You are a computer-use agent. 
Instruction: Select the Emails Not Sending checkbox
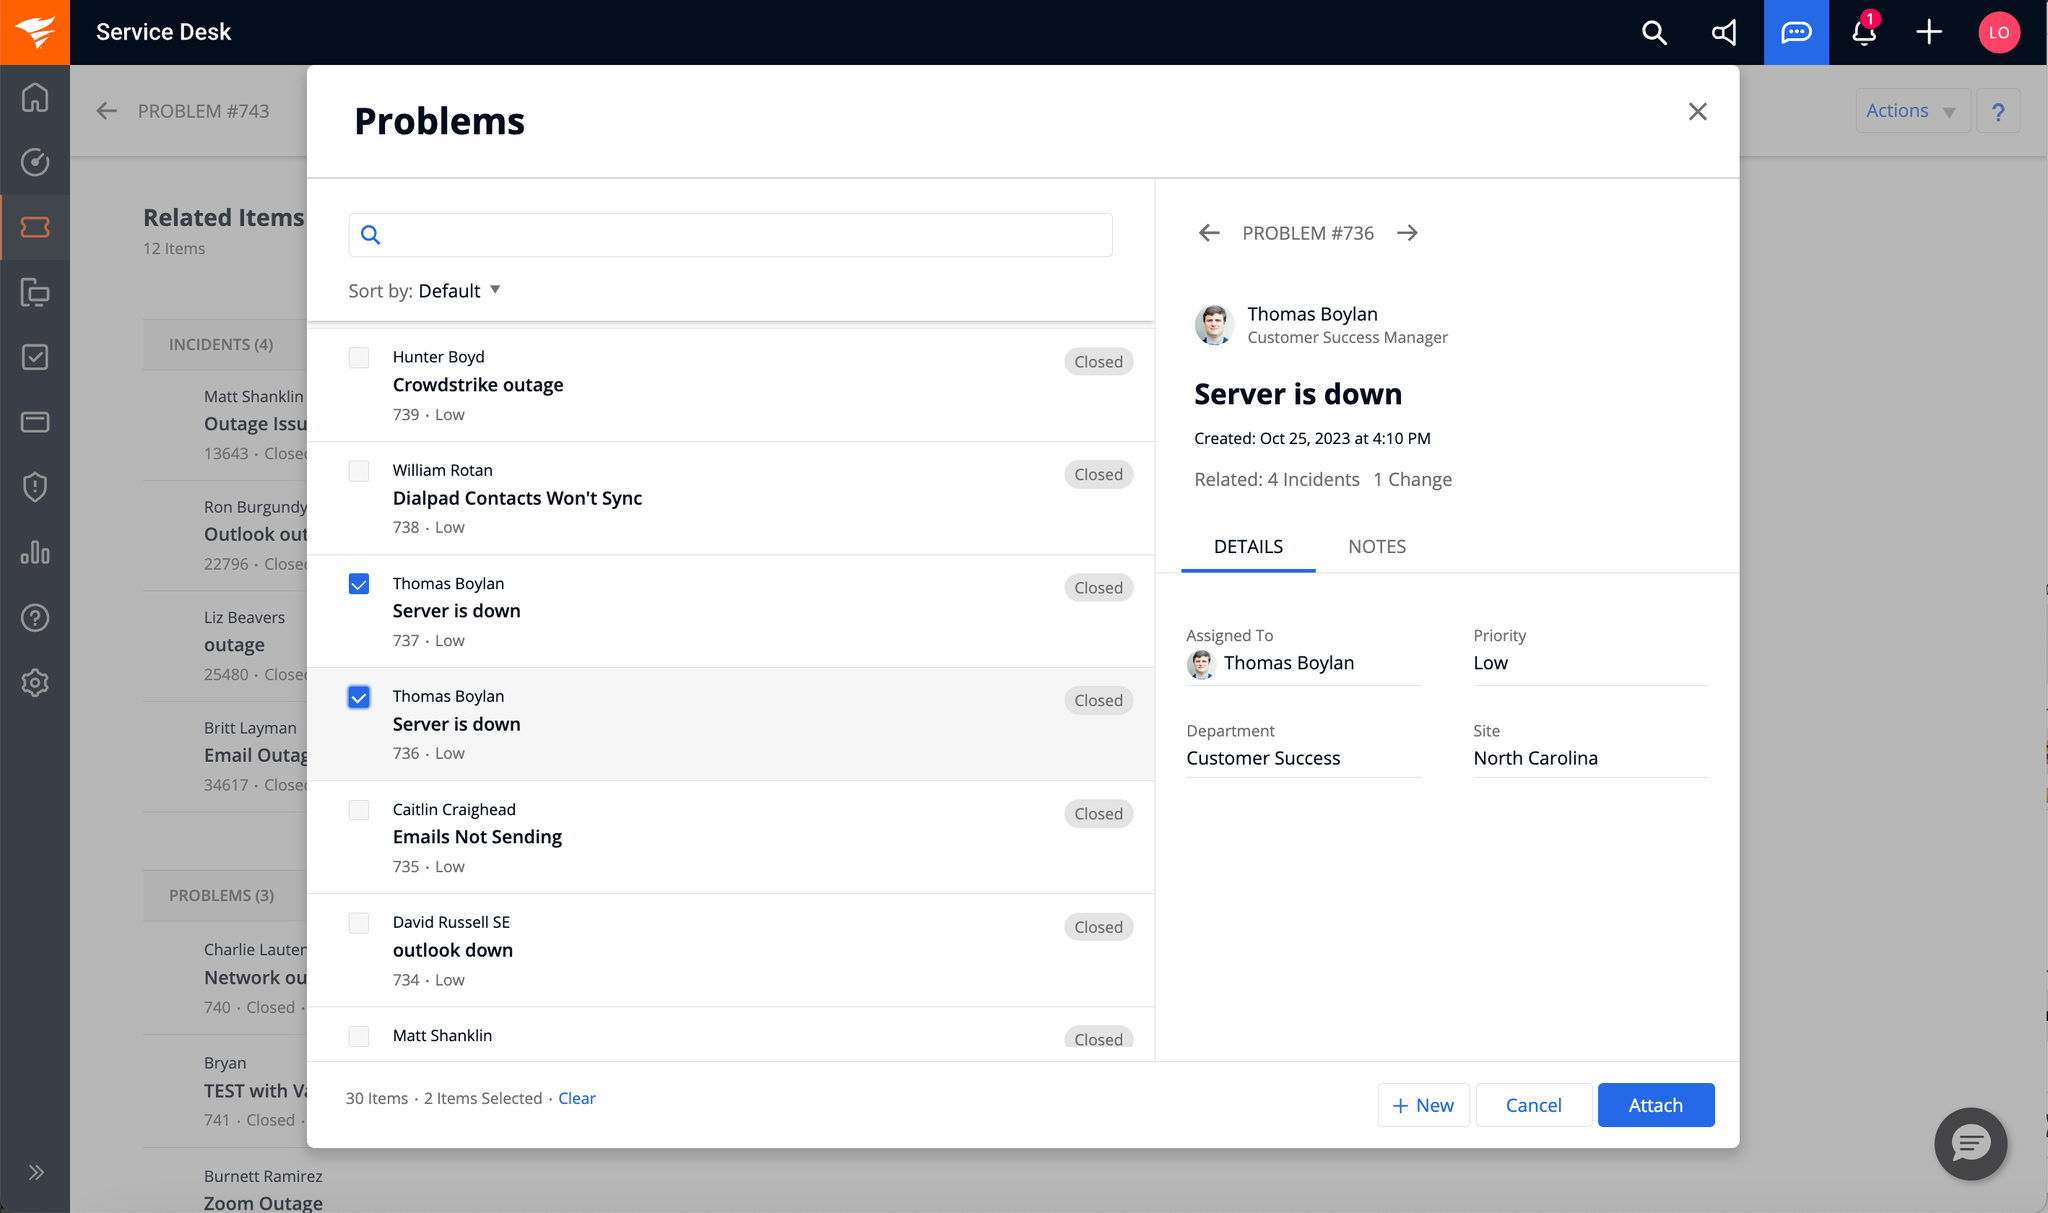[359, 810]
